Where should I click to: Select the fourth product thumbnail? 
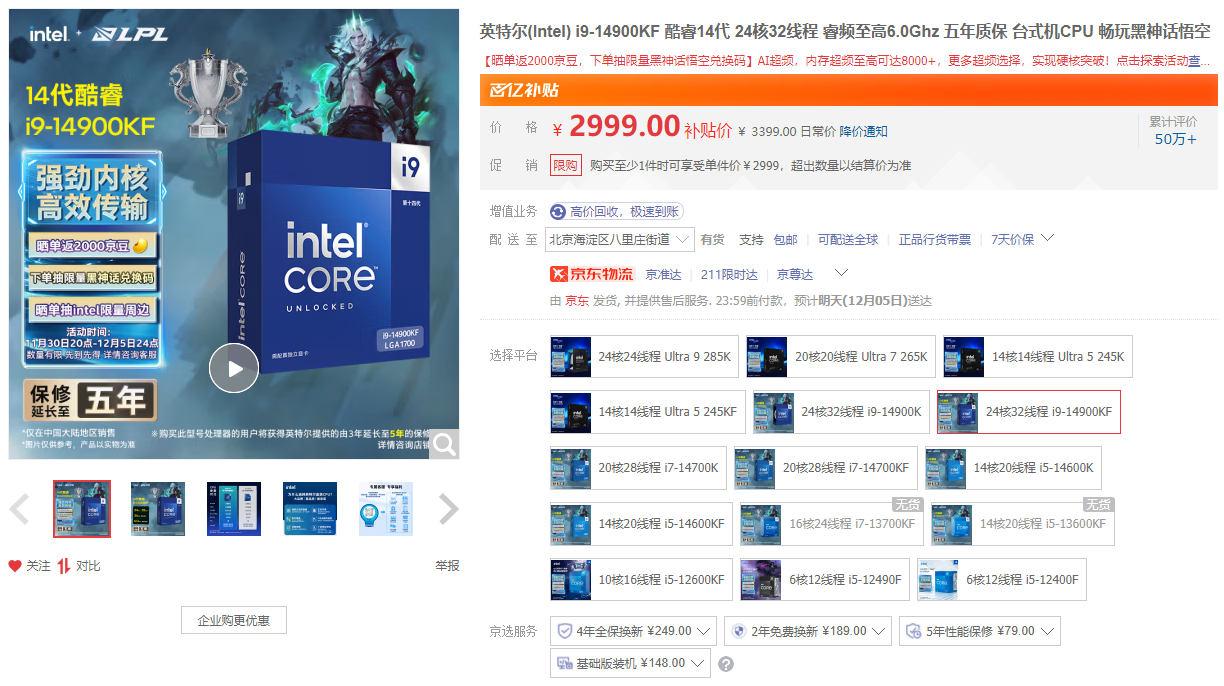310,509
